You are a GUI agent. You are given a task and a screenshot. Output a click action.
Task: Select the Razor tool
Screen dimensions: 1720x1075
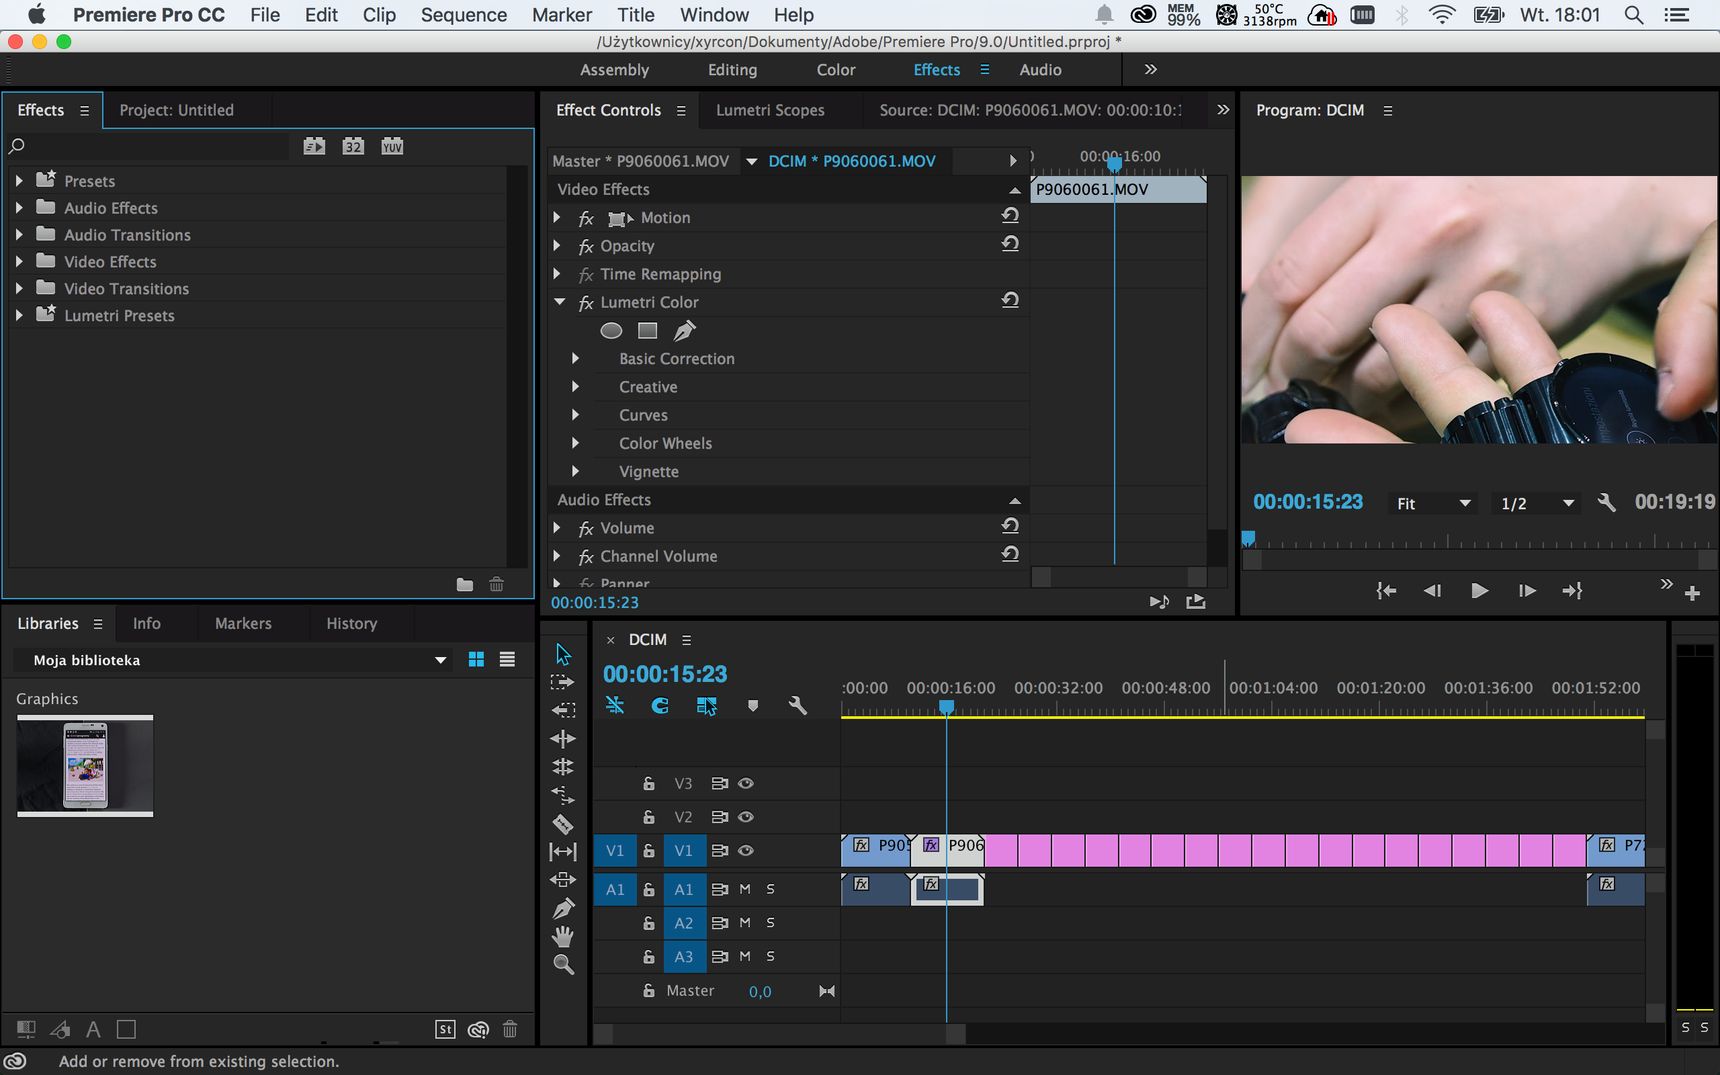563,824
